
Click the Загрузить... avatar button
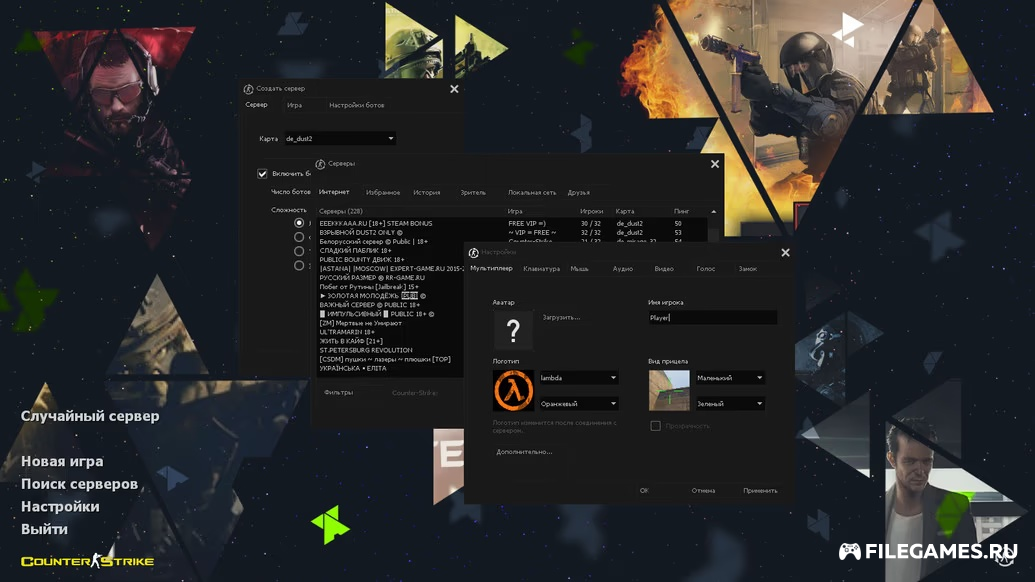561,317
